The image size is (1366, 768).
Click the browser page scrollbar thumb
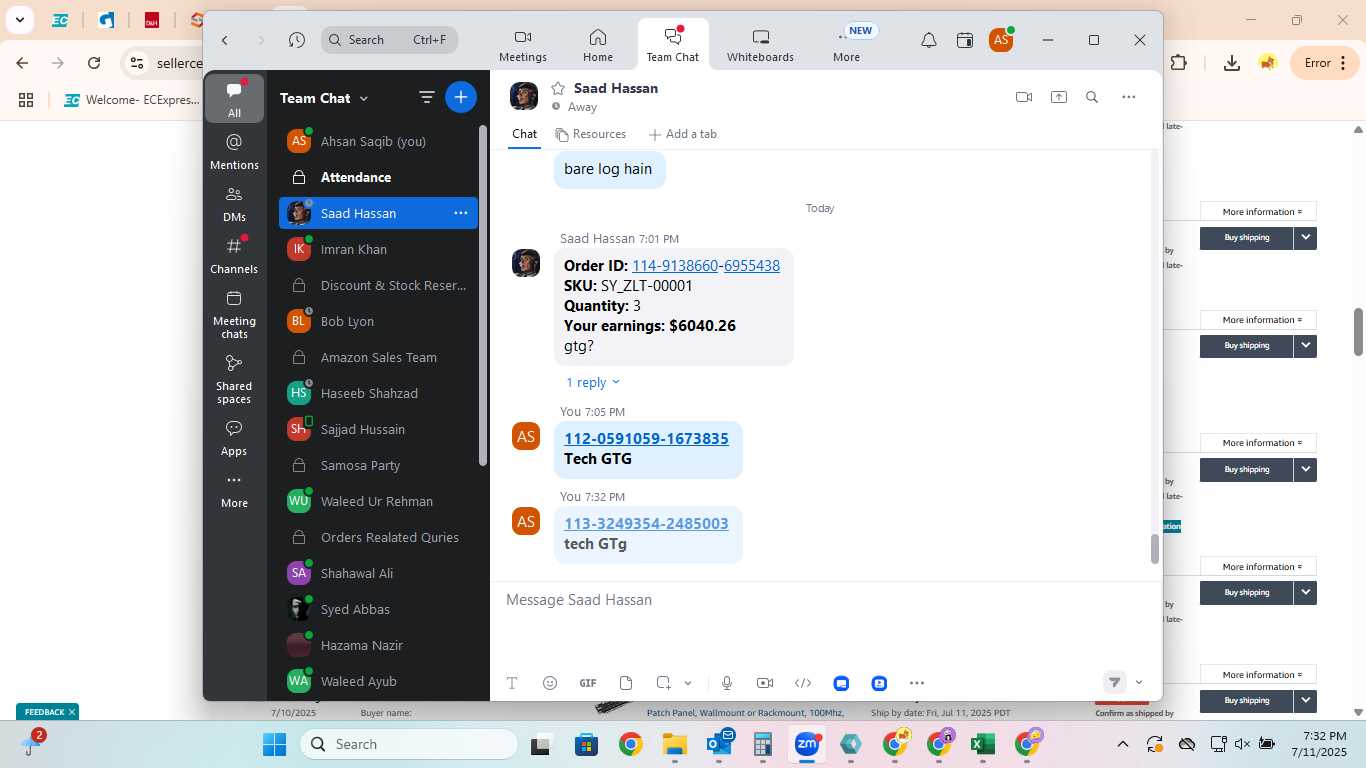[x=1358, y=331]
